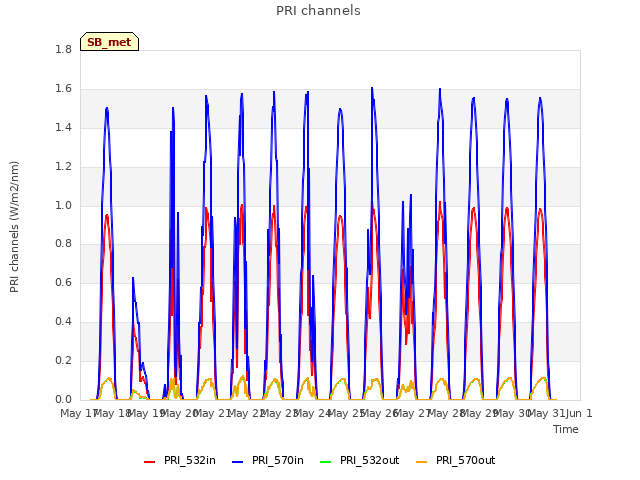Click the PRI_570out orange legend swatch

point(422,462)
